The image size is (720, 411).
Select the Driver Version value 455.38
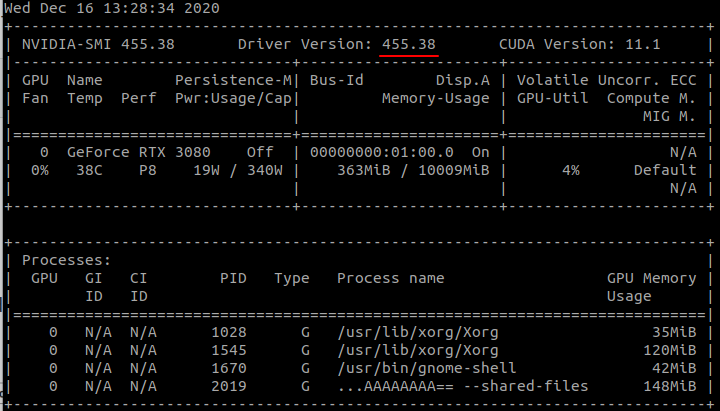pyautogui.click(x=409, y=45)
